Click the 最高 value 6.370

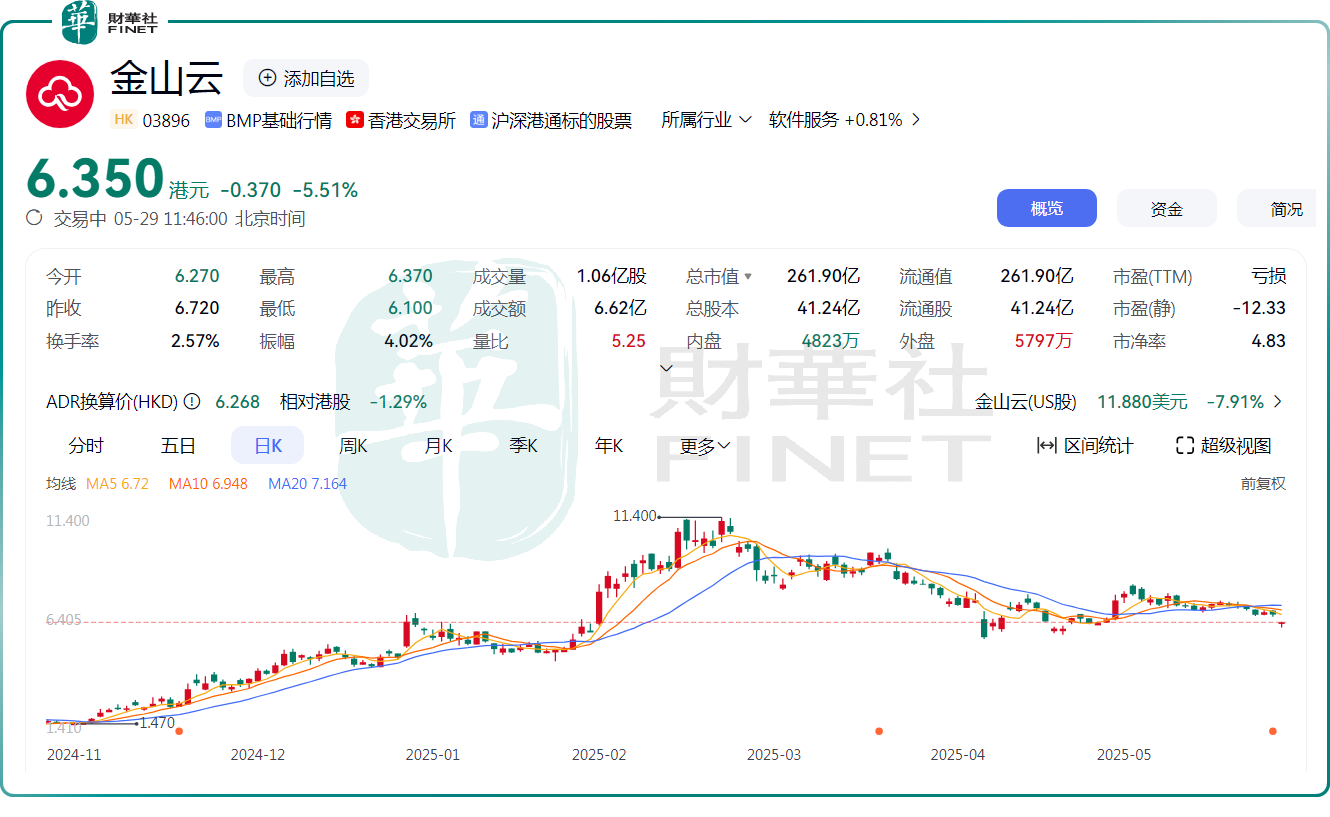coord(410,277)
